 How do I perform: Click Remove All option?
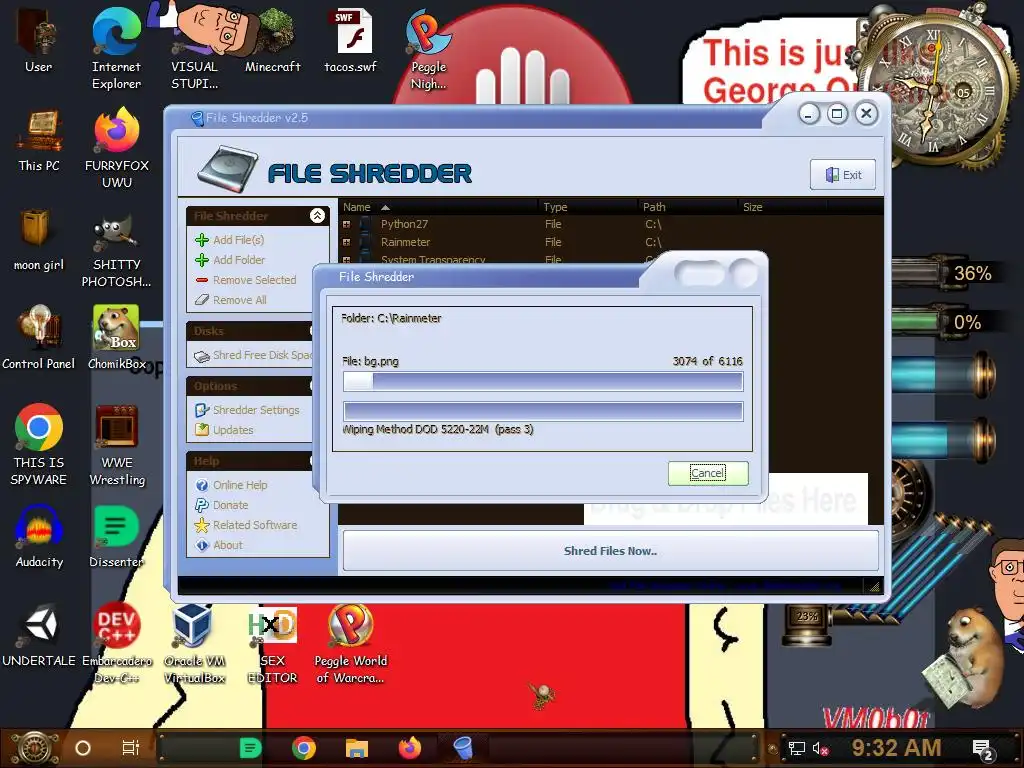point(231,300)
